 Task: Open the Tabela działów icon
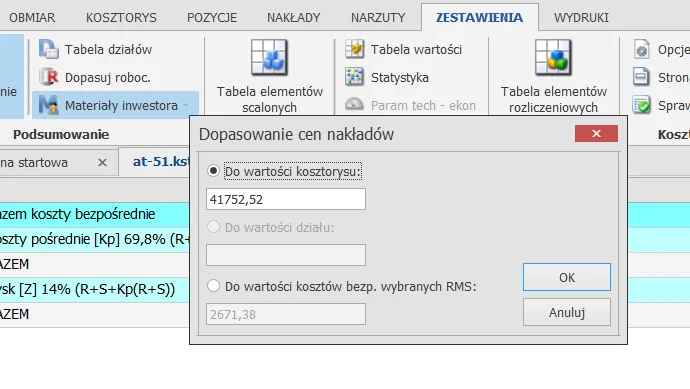coord(48,49)
